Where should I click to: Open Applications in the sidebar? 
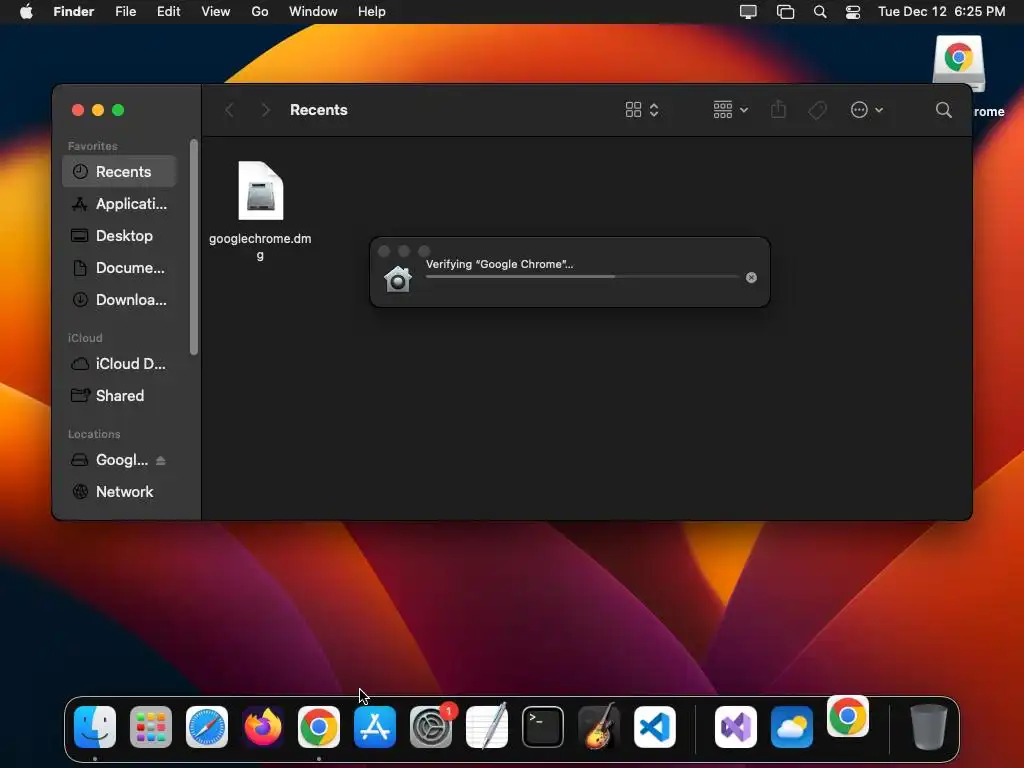[120, 204]
